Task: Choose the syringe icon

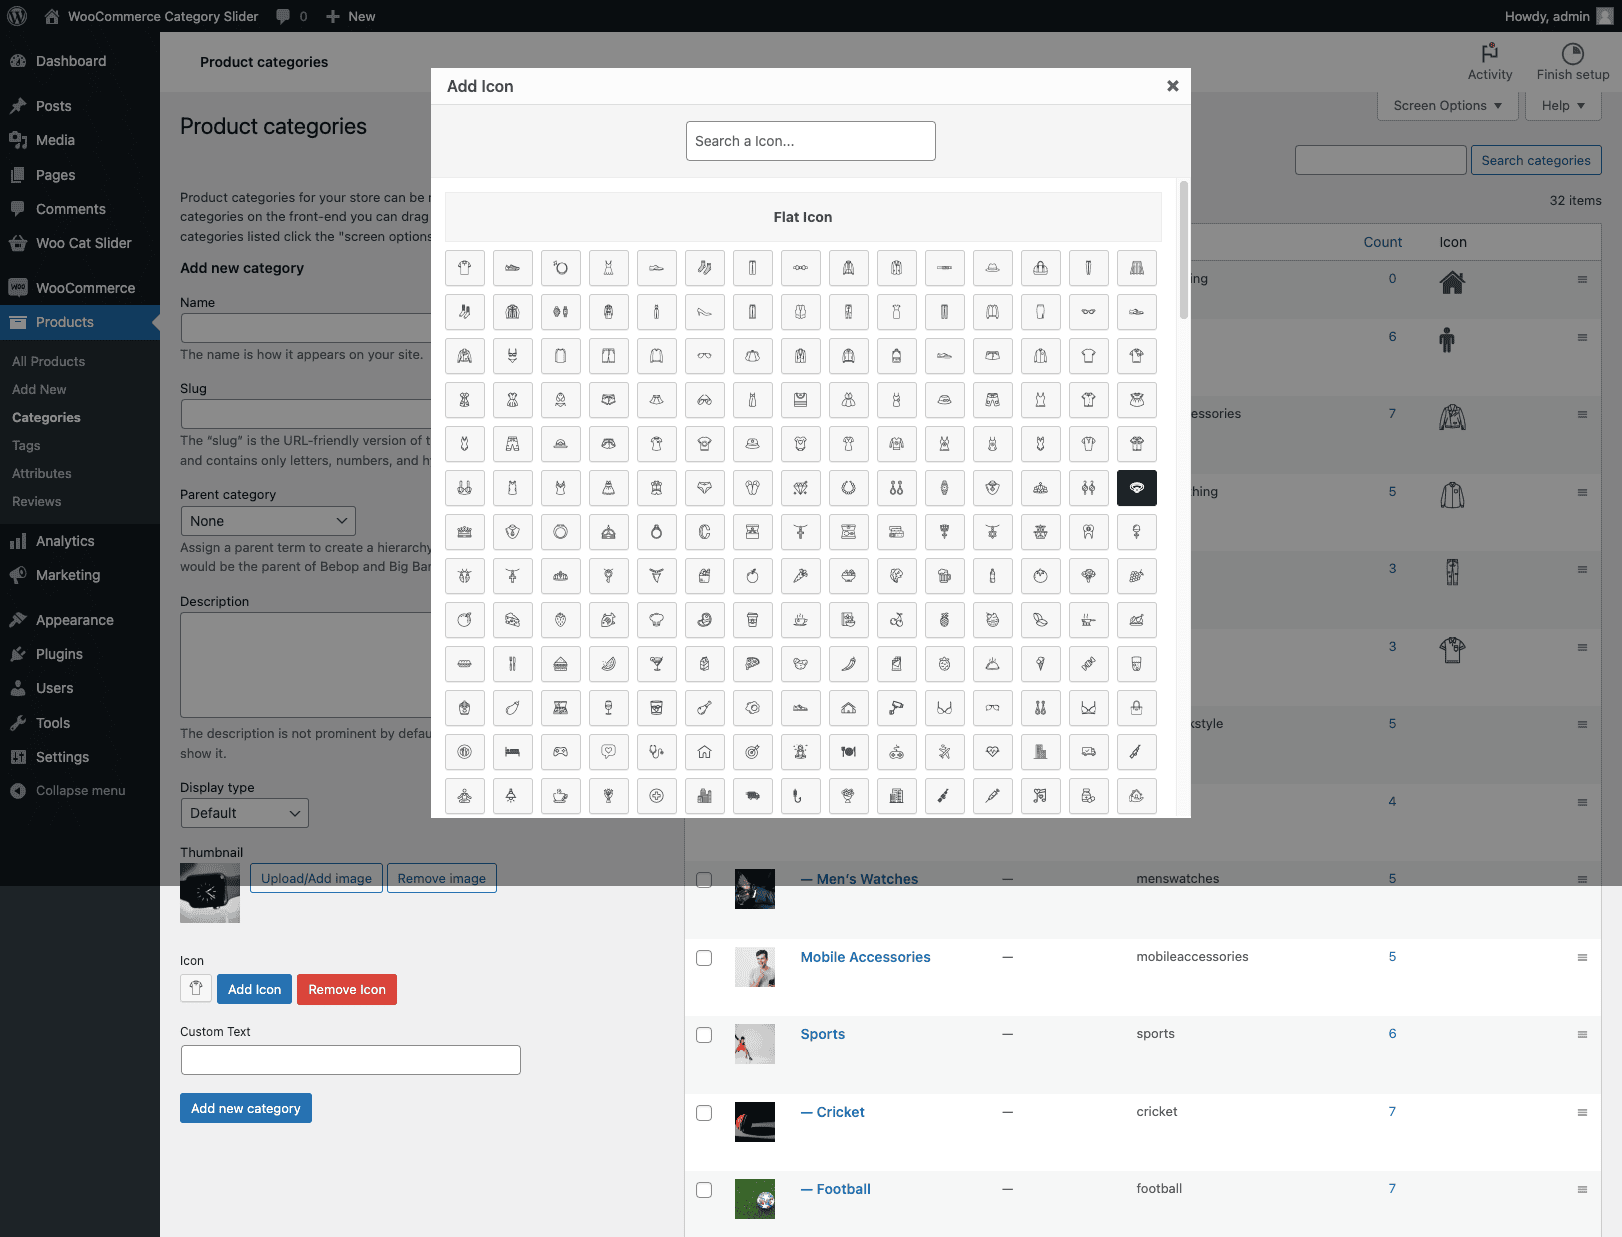Action: coord(992,796)
